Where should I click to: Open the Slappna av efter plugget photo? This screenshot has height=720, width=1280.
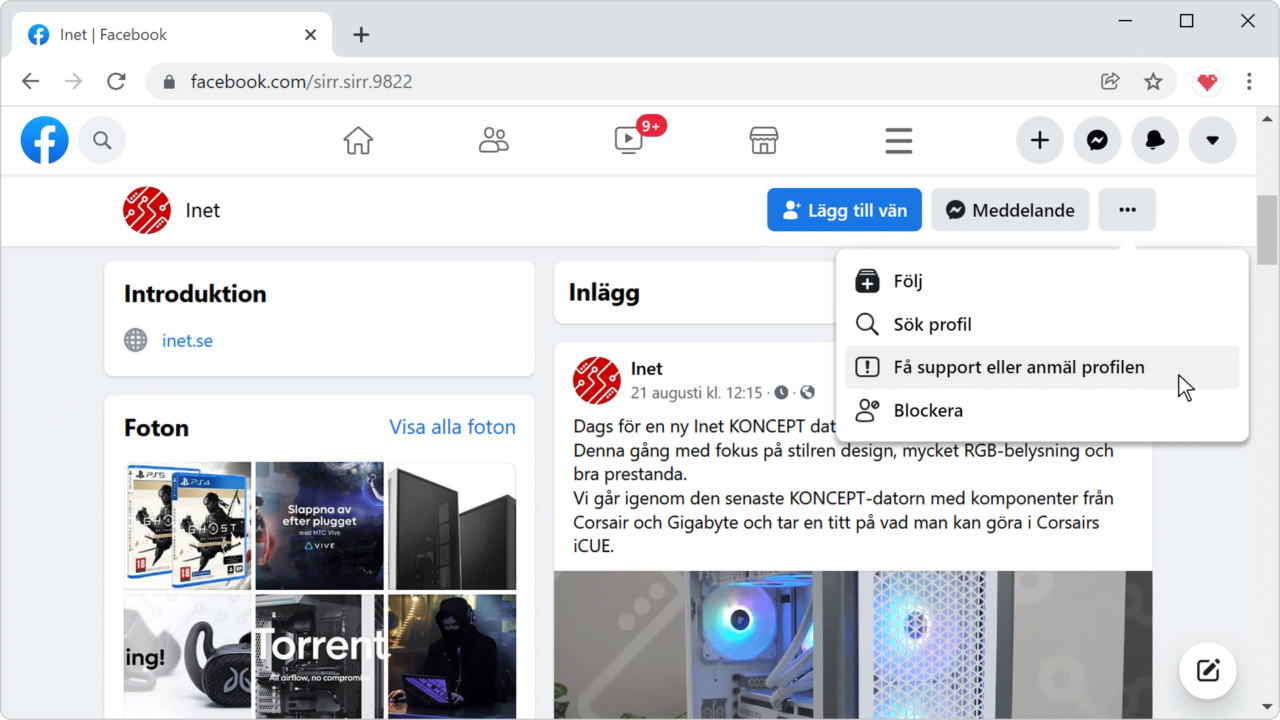319,525
